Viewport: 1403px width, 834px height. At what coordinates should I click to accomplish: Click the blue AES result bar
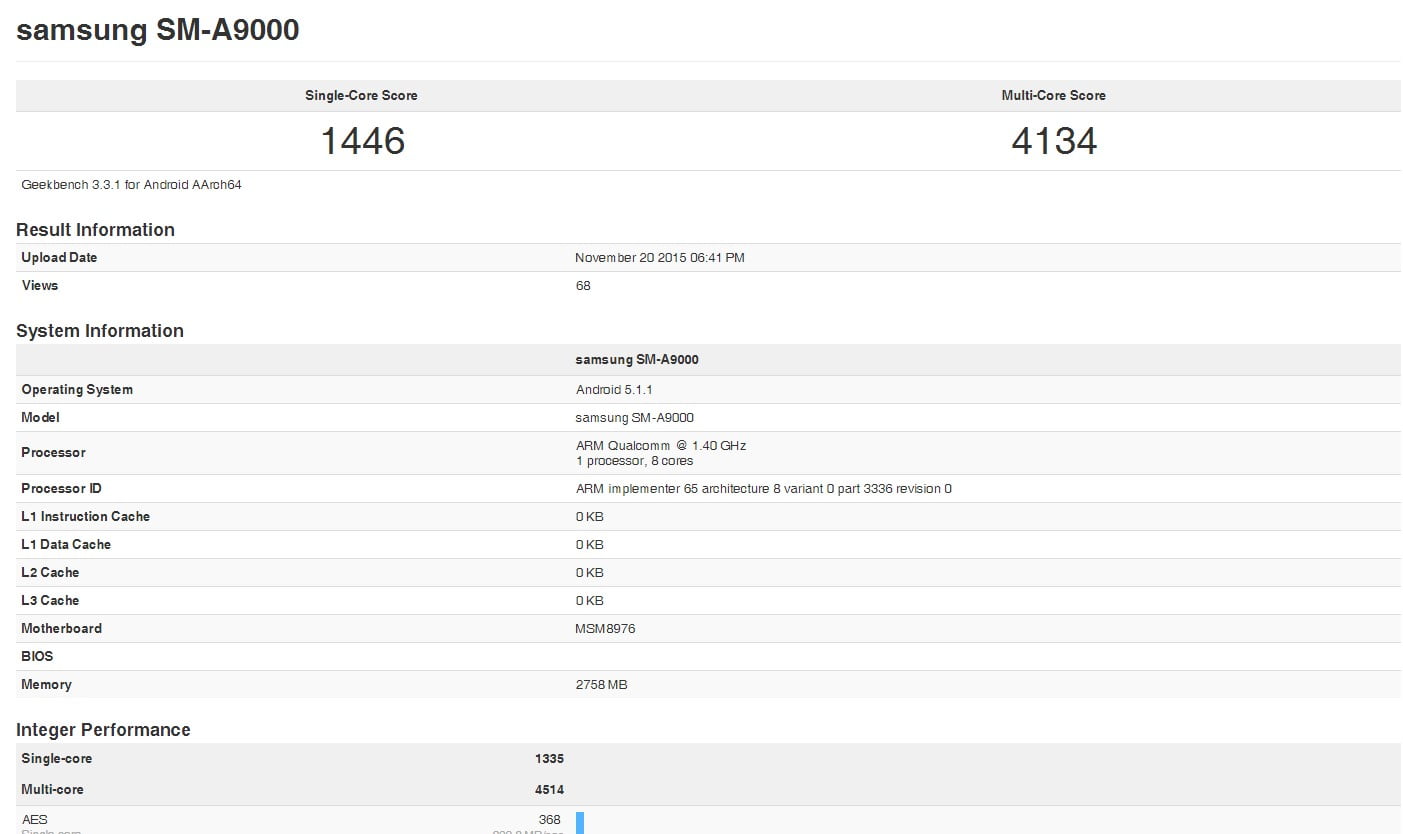(x=580, y=822)
